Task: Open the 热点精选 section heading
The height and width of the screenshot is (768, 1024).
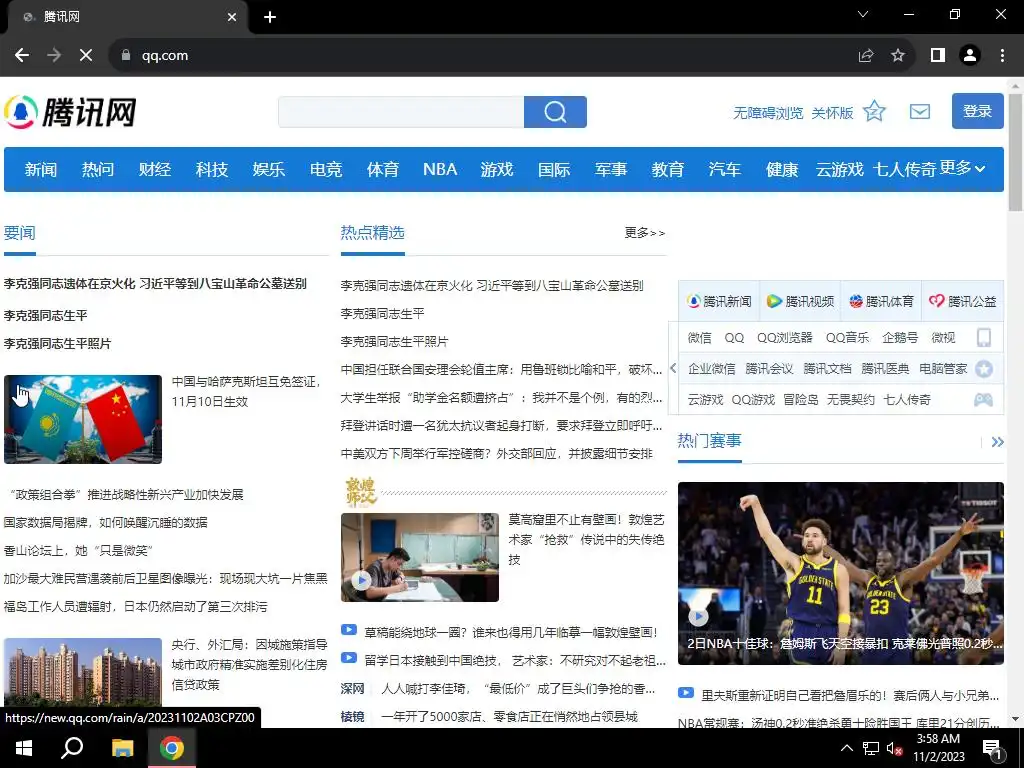Action: 372,232
